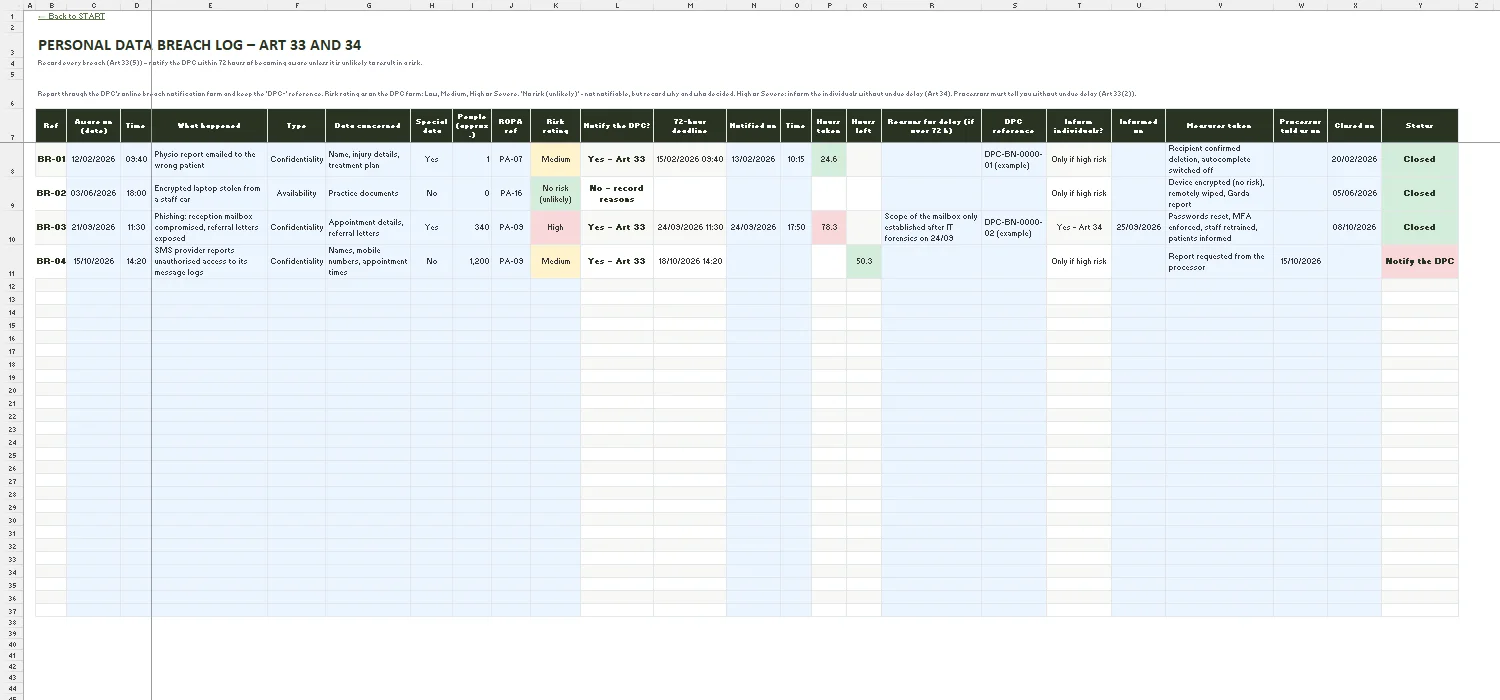Click the Ref column header cell
The image size is (1500, 700).
(x=51, y=126)
